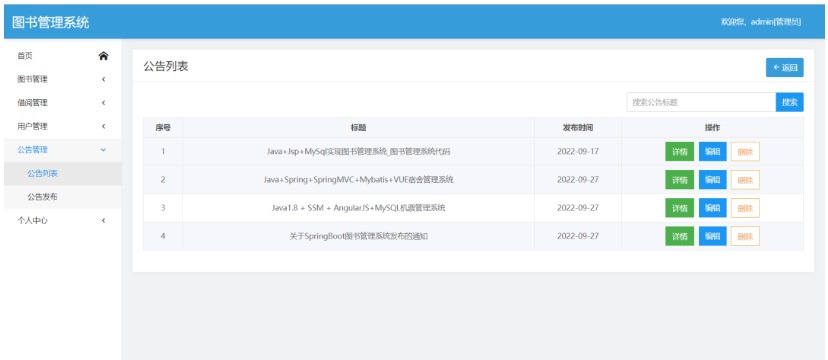This screenshot has height=360, width=828.
Task: Click 删除 for the AngularJS机票管理系统 row
Action: pyautogui.click(x=745, y=208)
